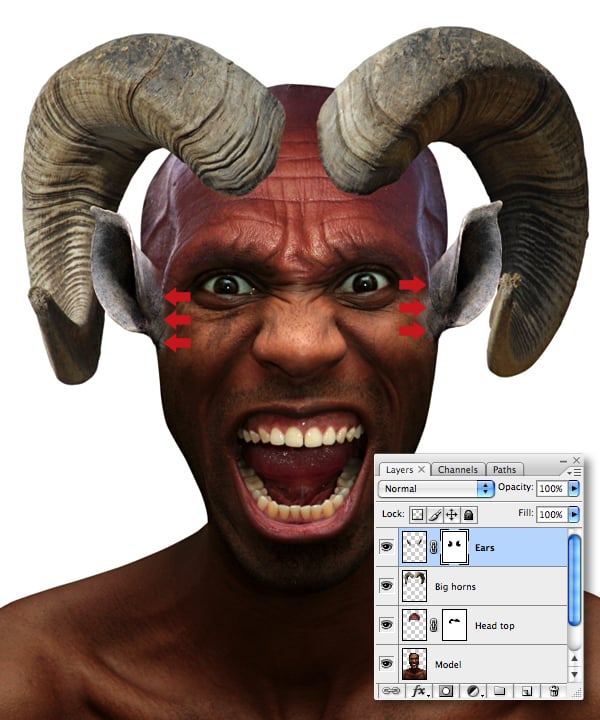This screenshot has width=600, height=720.
Task: Hide the Ears layer
Action: point(387,546)
